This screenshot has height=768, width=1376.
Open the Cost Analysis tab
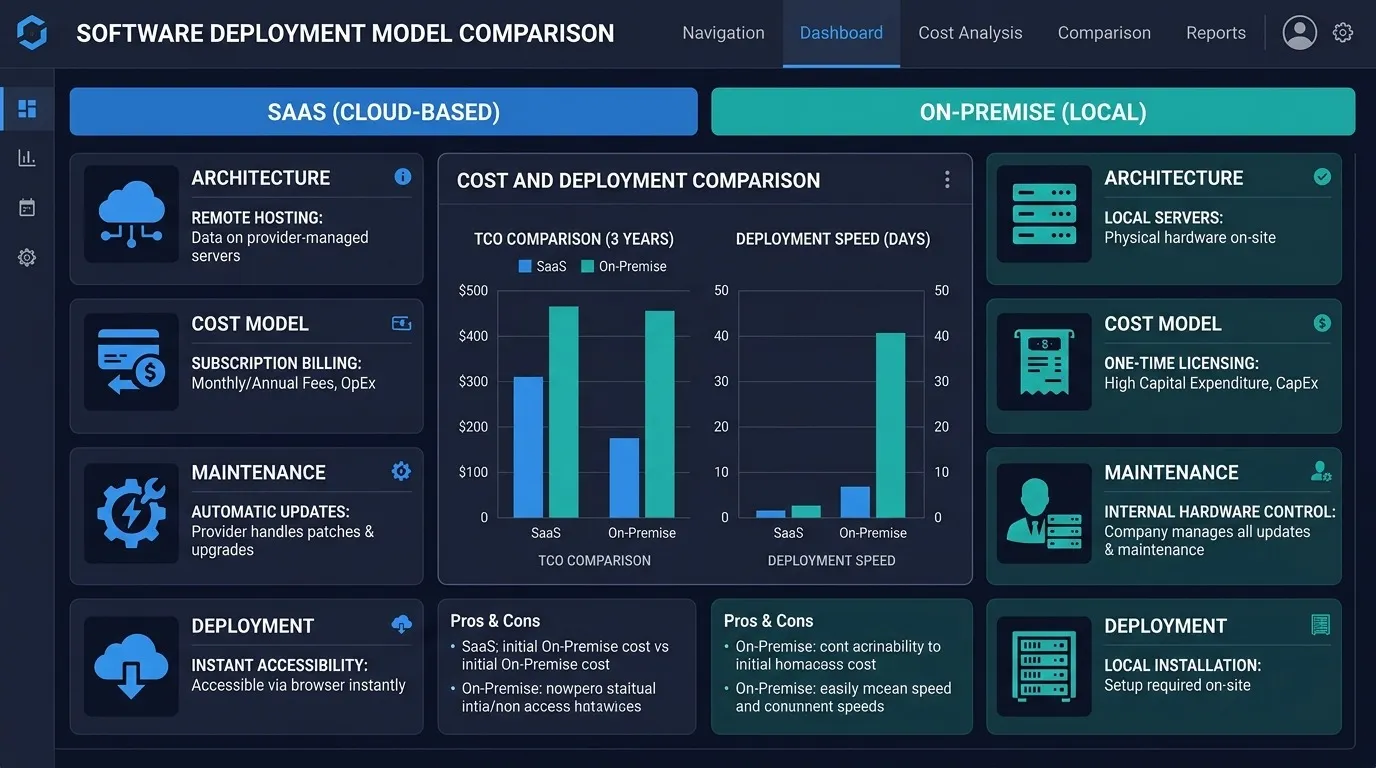pos(970,33)
